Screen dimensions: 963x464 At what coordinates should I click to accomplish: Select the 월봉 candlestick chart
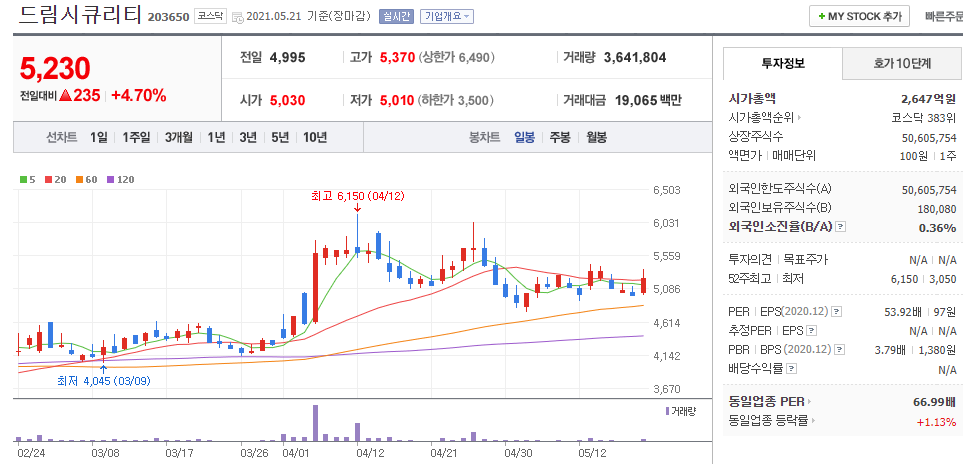click(596, 137)
